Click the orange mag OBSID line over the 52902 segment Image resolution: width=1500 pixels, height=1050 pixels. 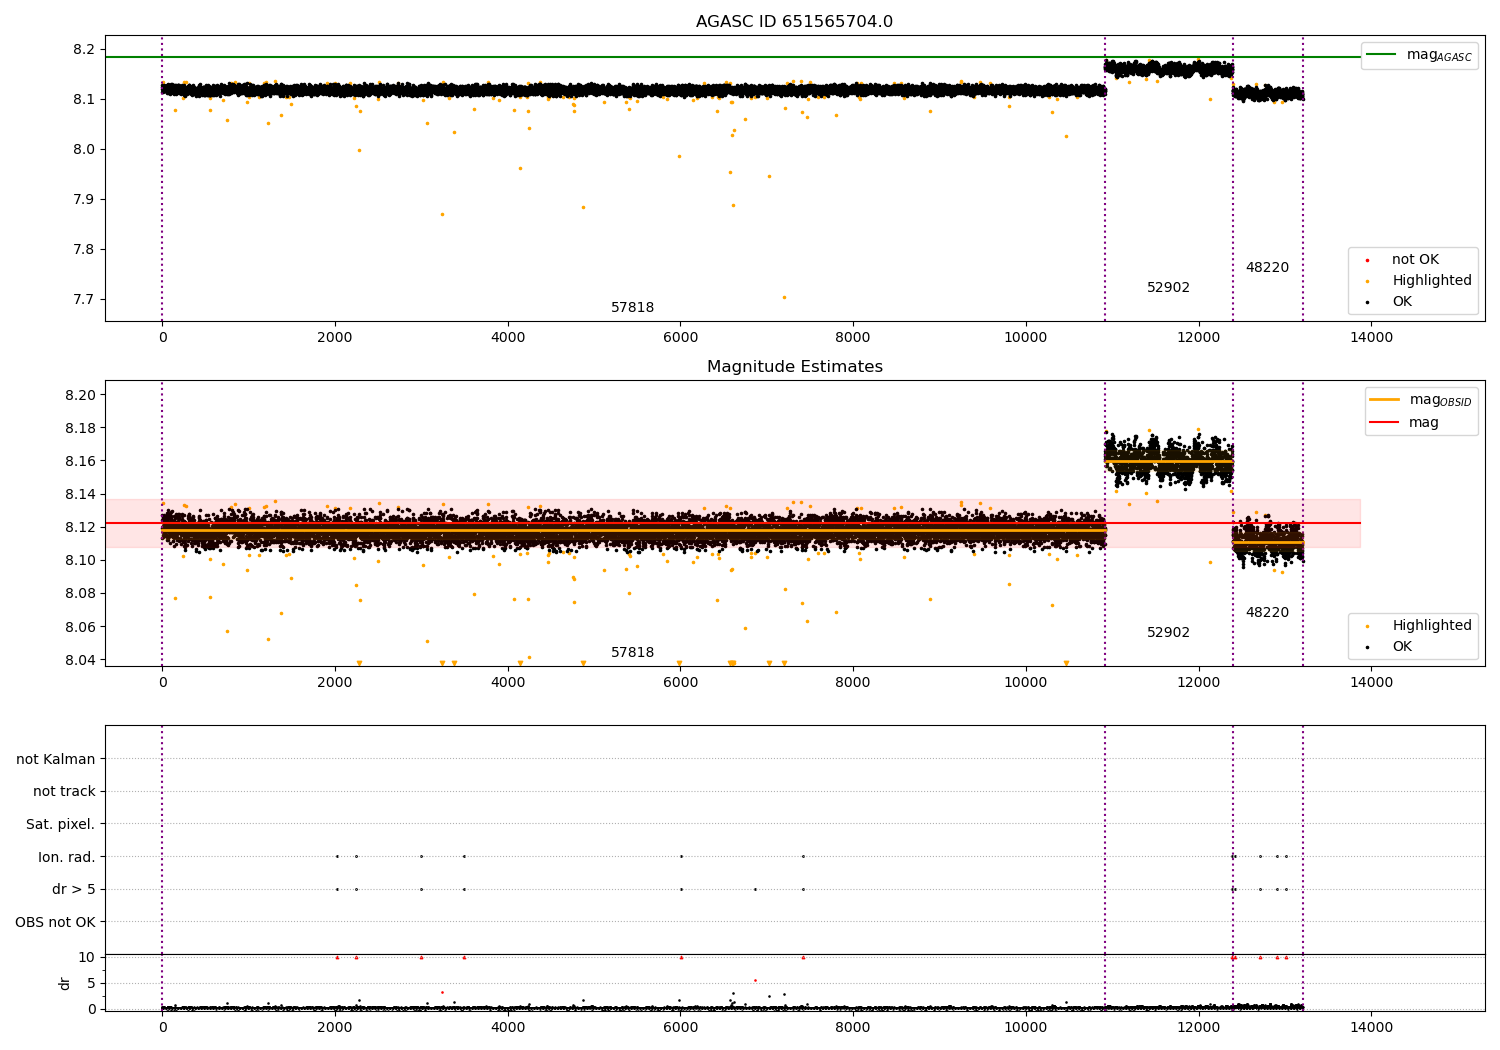1169,461
